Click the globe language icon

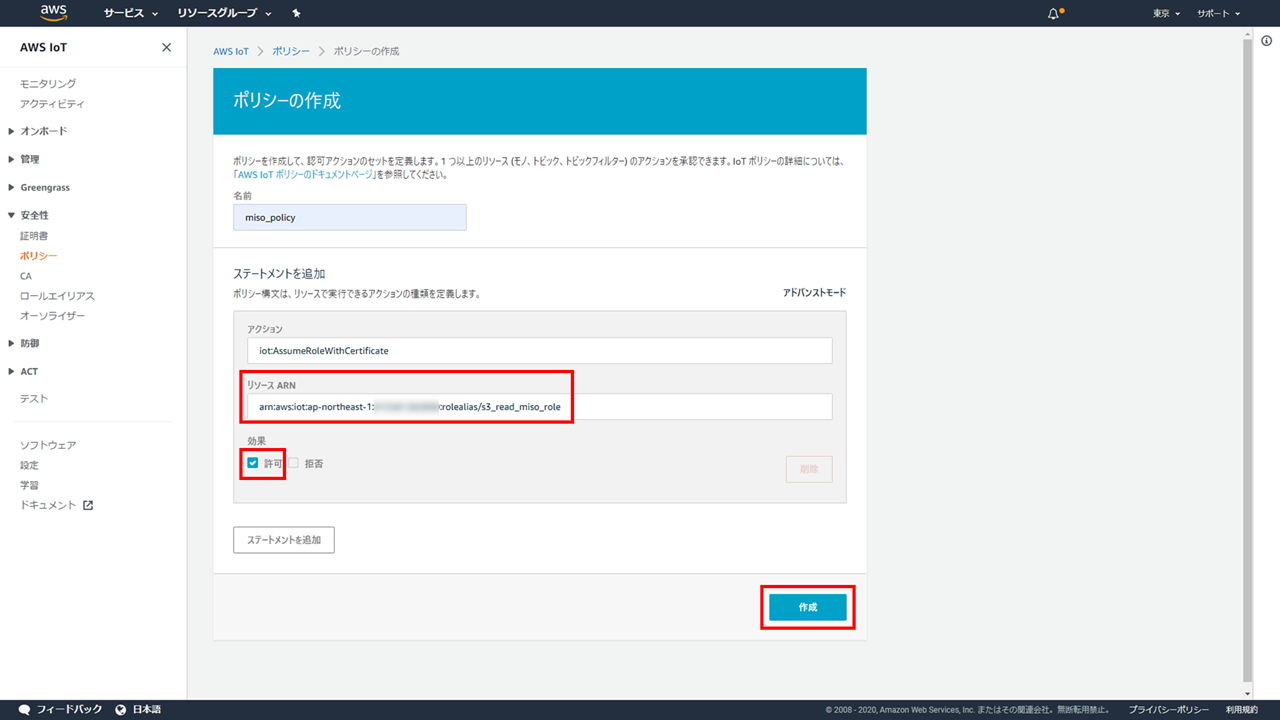121,709
